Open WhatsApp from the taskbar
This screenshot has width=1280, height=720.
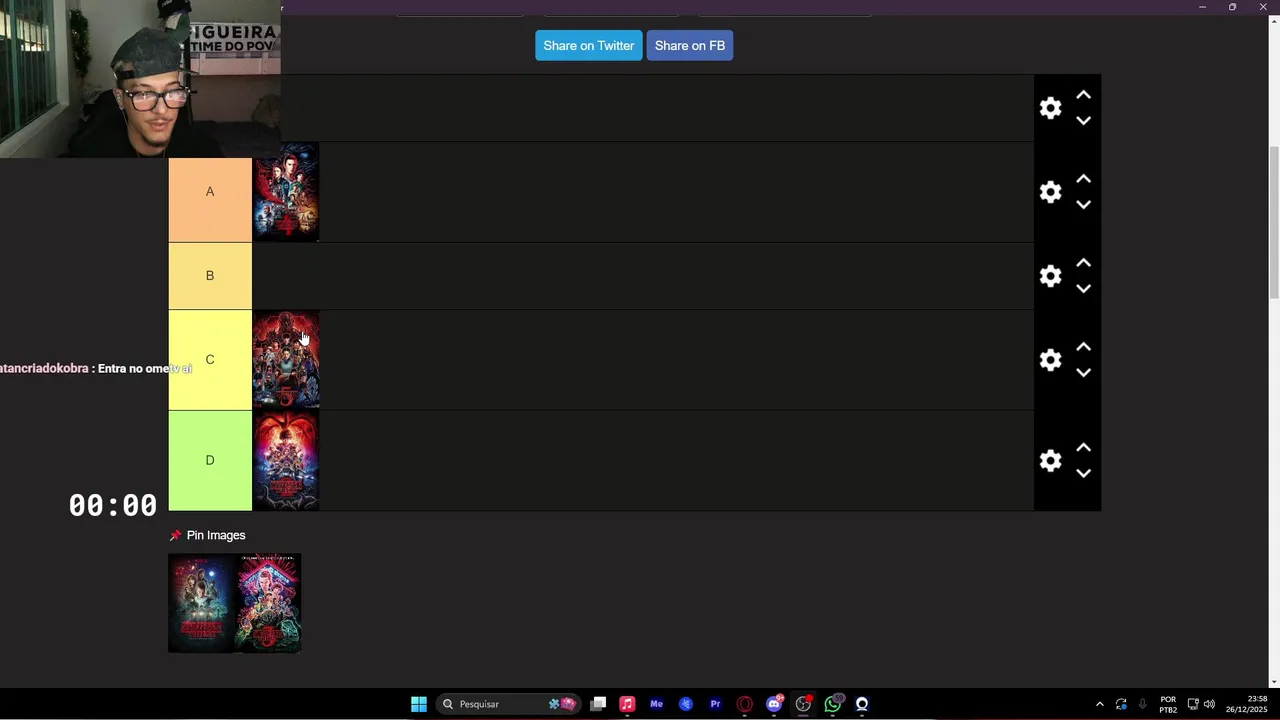(832, 704)
